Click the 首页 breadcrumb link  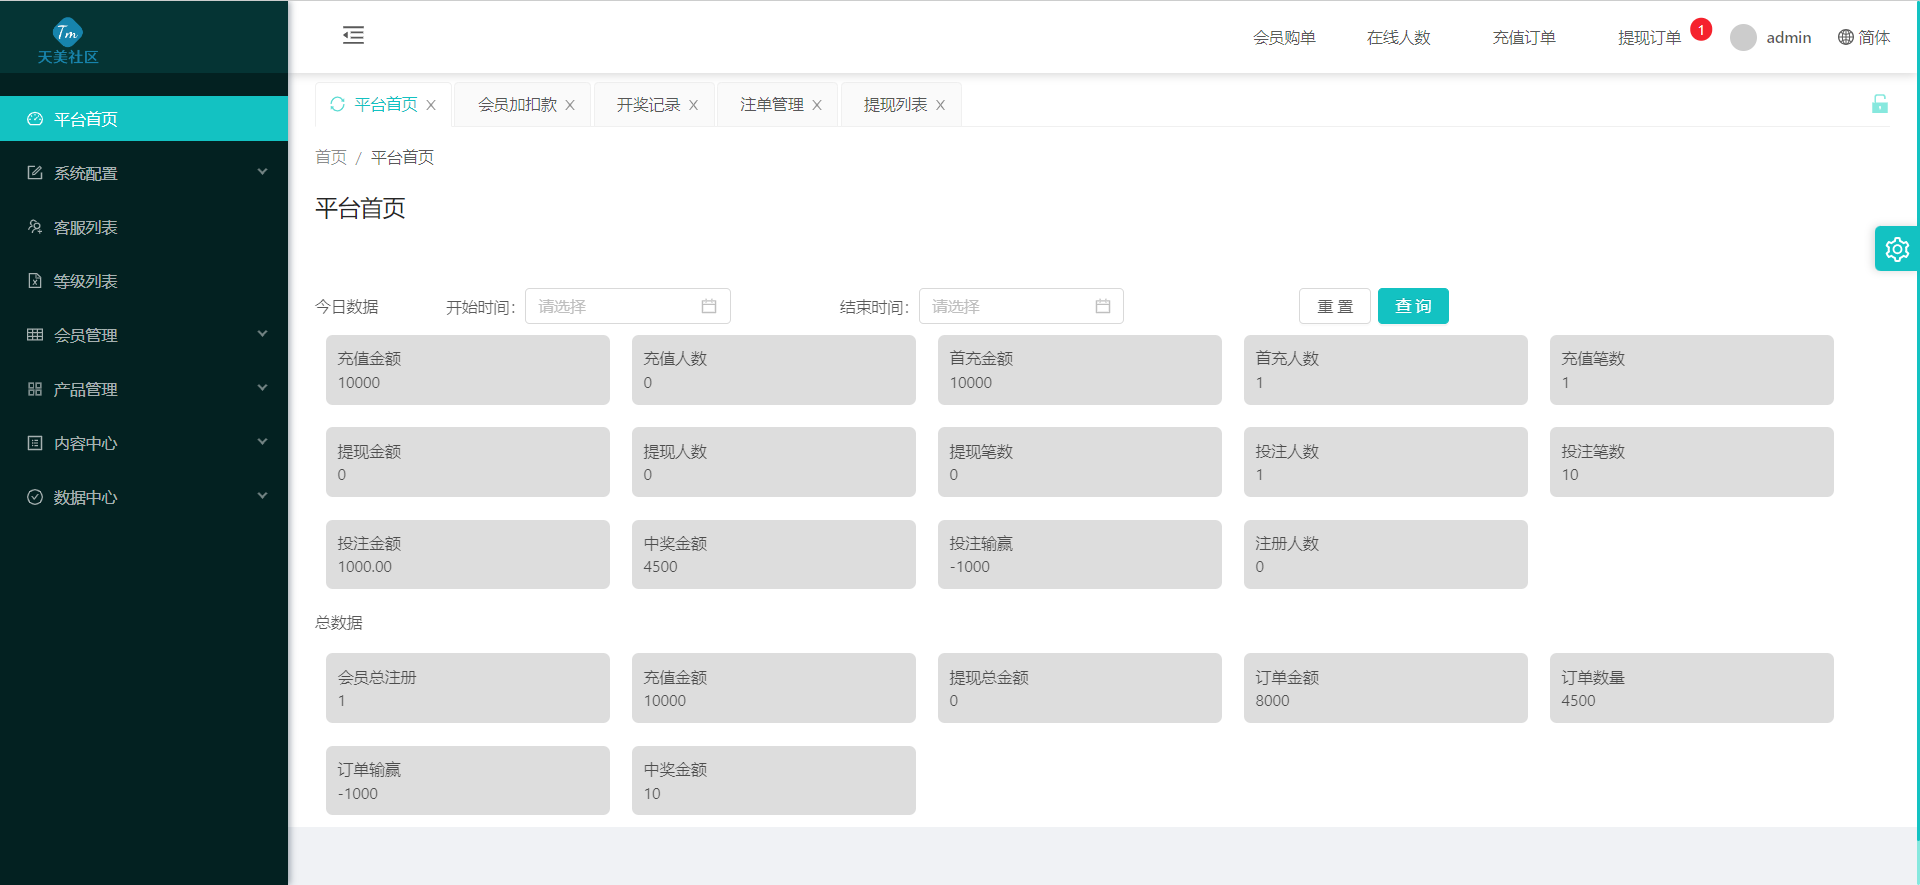331,157
